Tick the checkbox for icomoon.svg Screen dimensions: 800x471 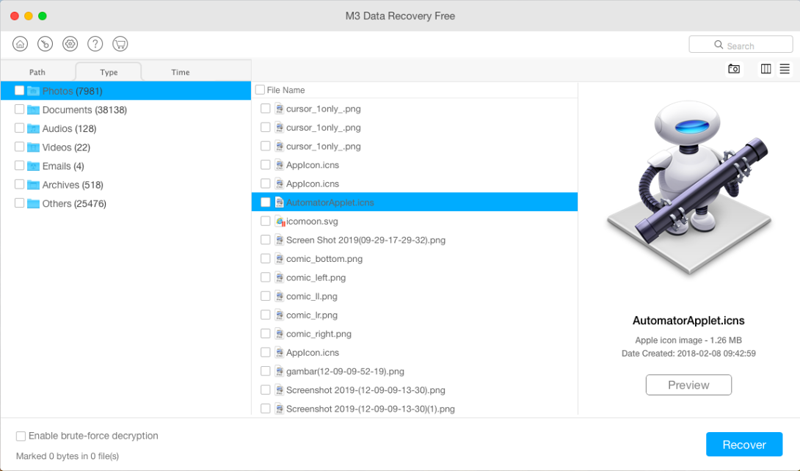[x=265, y=221]
